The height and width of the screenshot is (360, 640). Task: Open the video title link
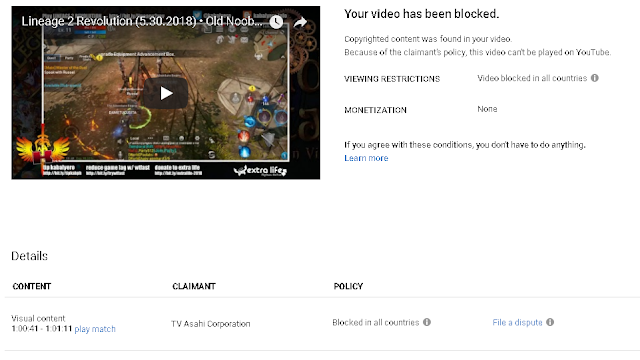coord(142,21)
